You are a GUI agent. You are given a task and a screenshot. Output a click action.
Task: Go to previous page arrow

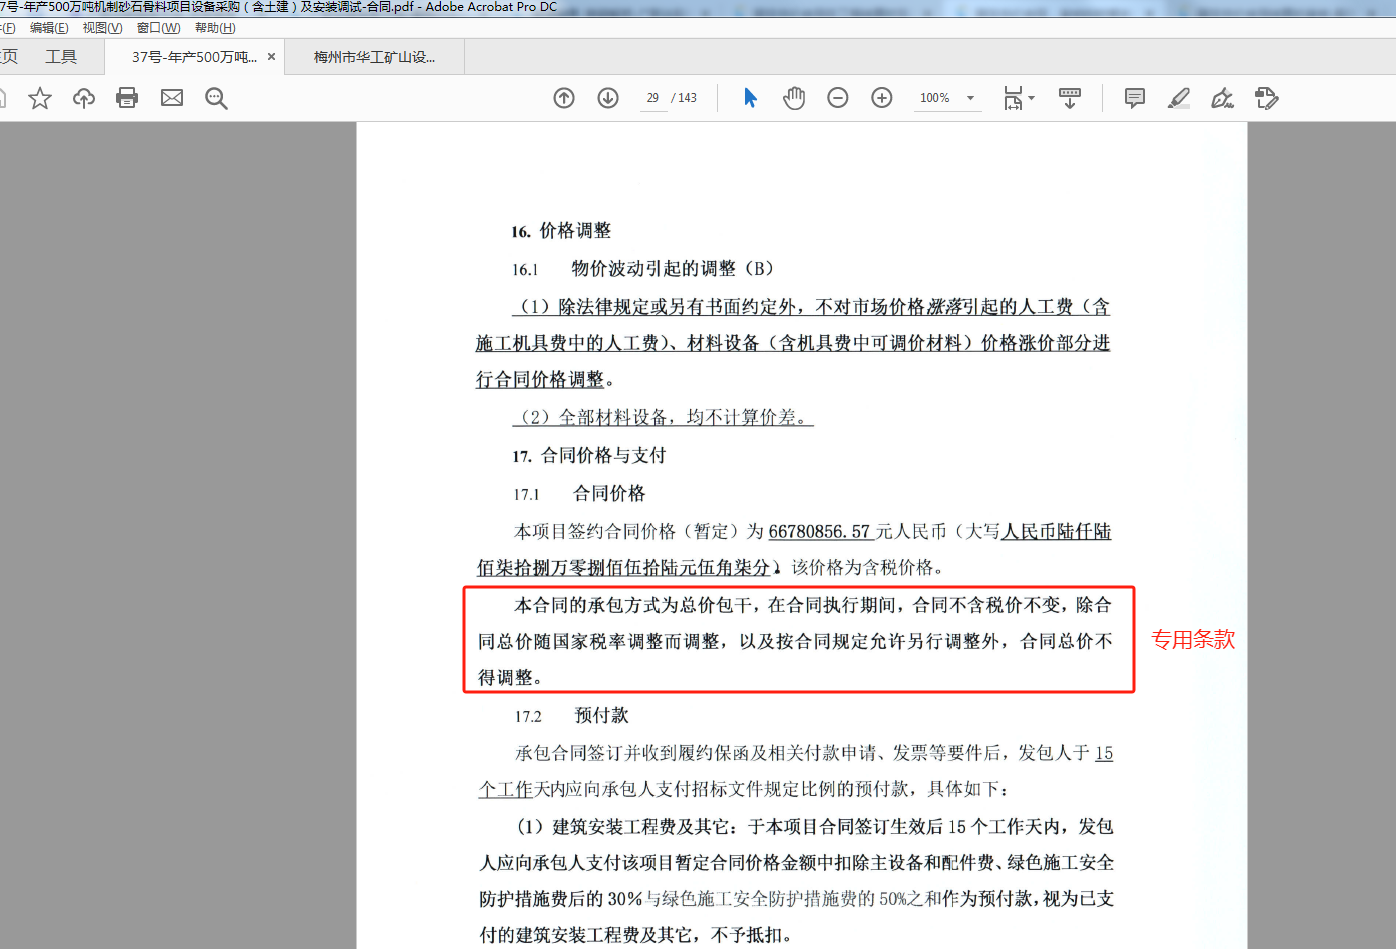564,98
